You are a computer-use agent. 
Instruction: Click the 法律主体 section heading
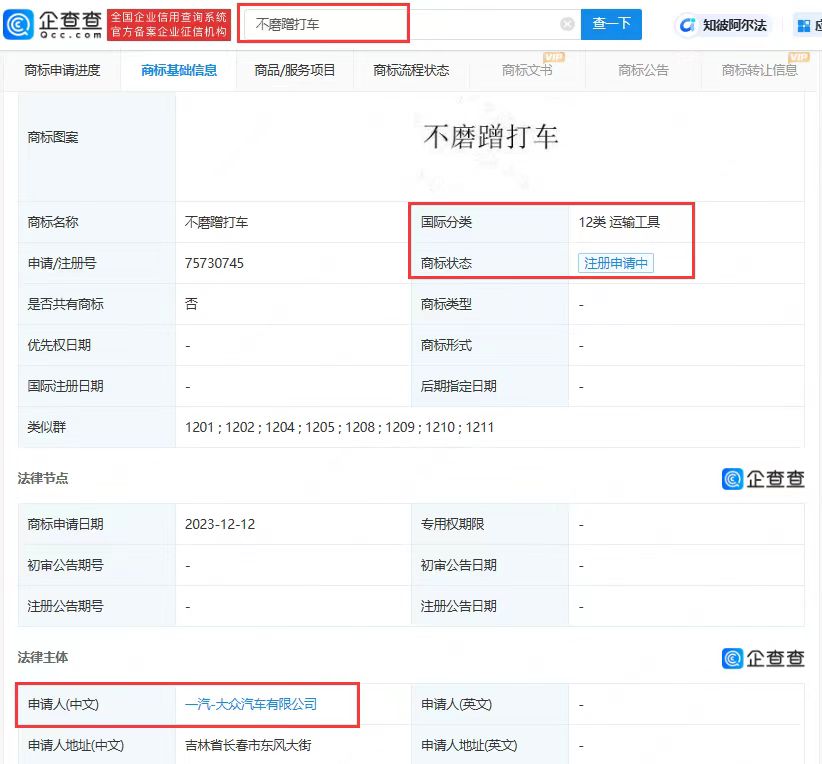point(42,658)
